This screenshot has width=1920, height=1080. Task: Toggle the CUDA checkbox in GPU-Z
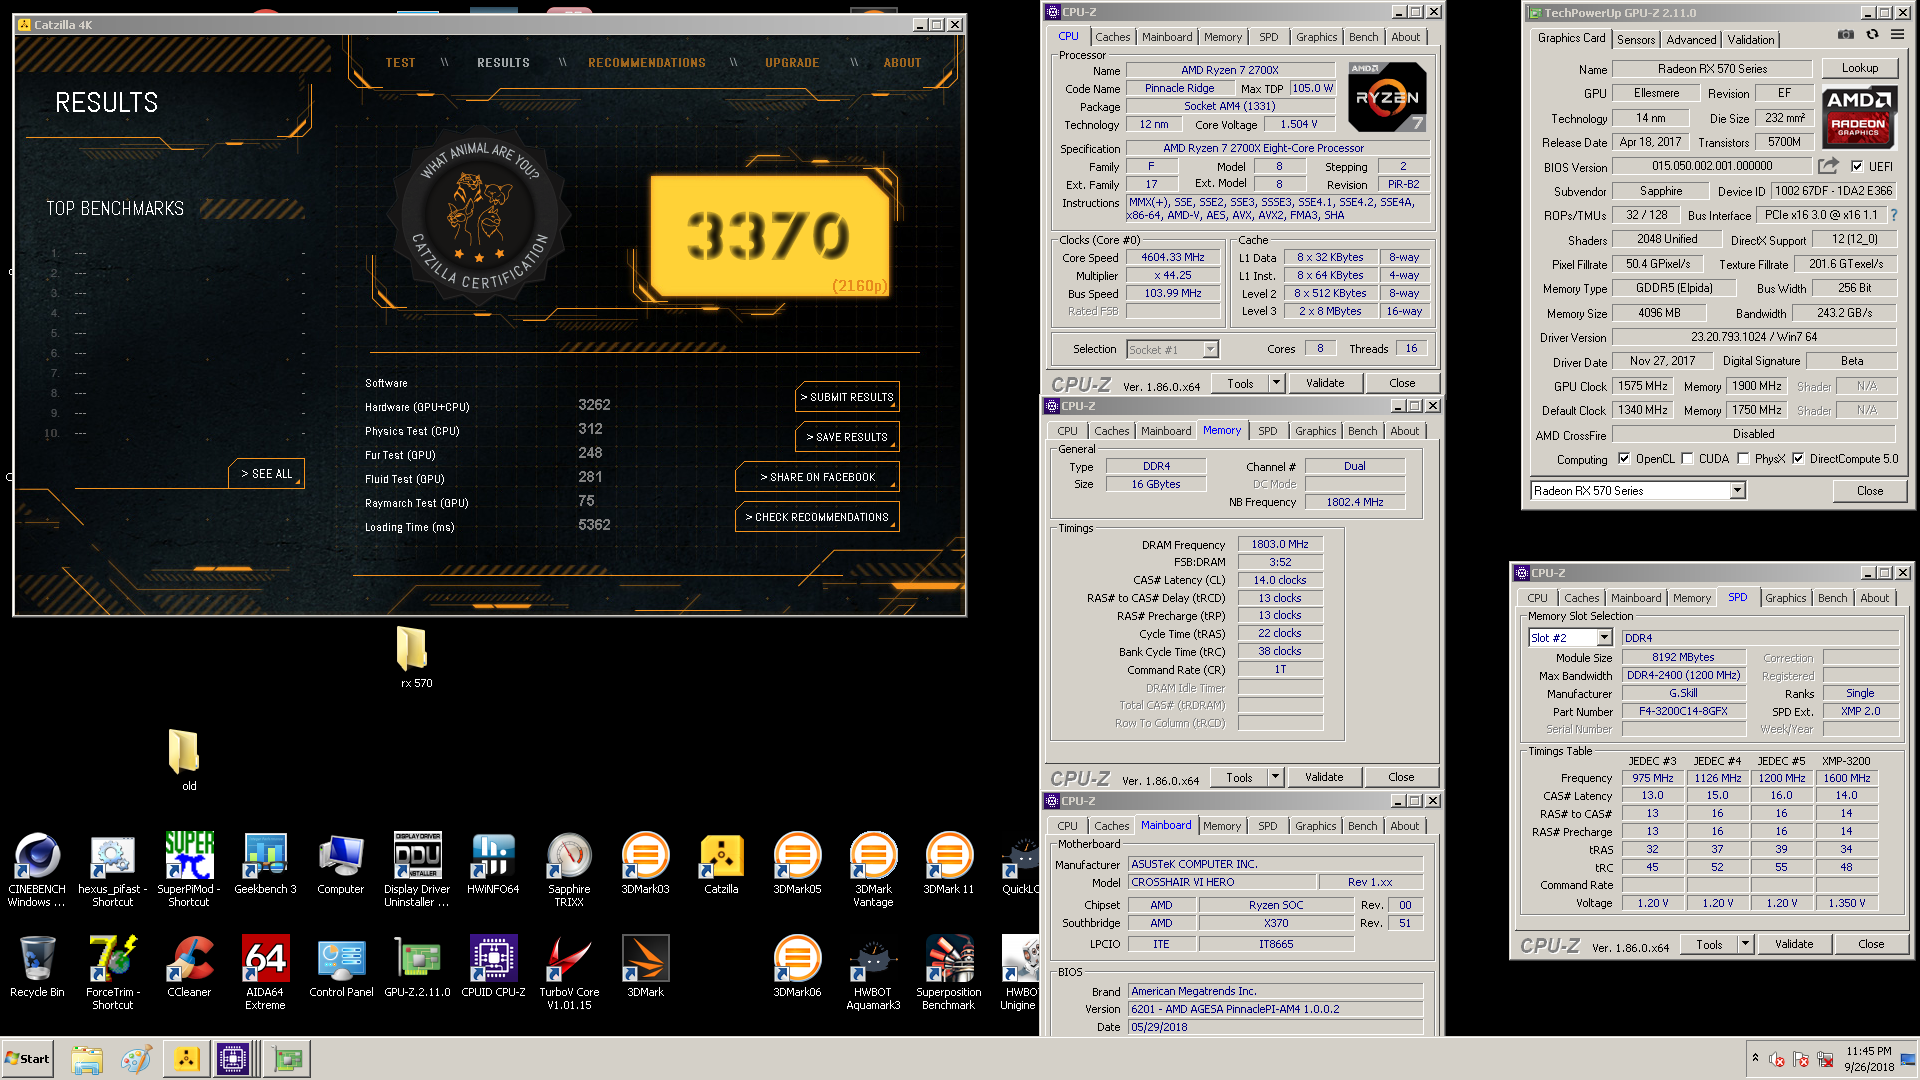point(1688,459)
